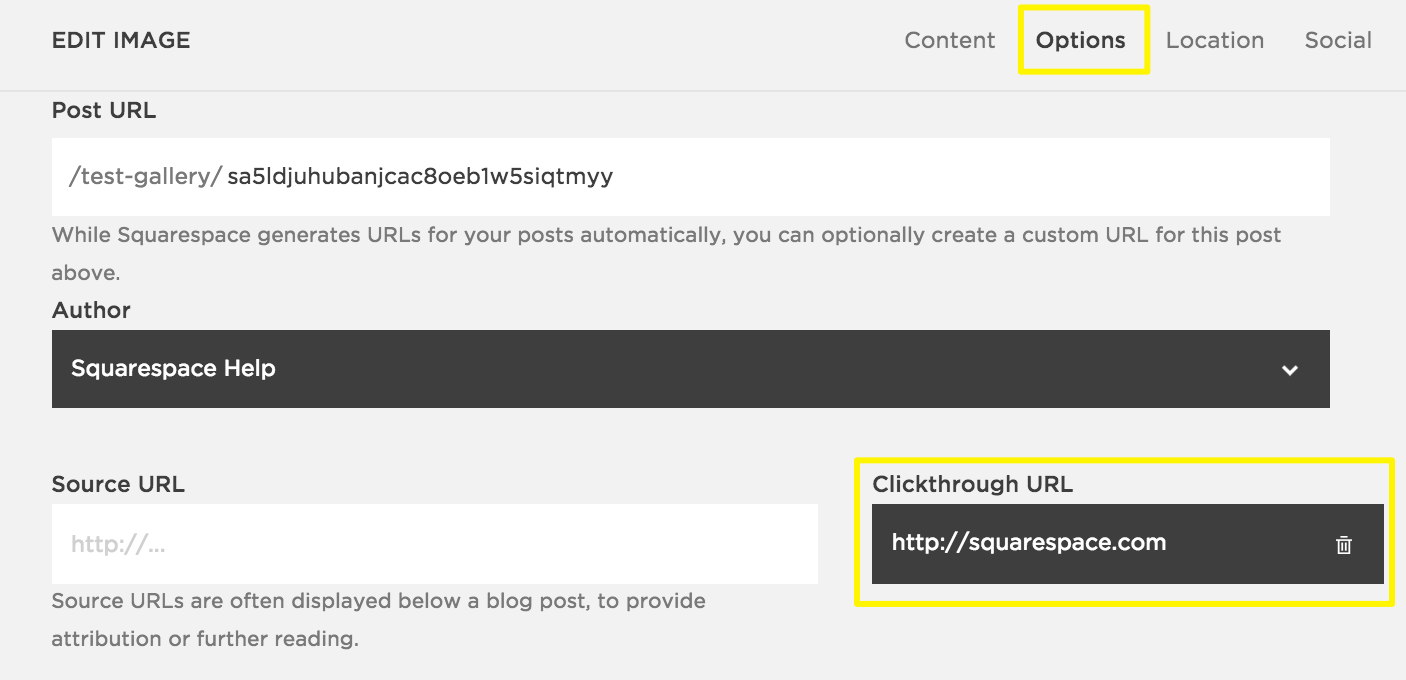1406x680 pixels.
Task: Go to the Social tab
Action: tap(1338, 40)
